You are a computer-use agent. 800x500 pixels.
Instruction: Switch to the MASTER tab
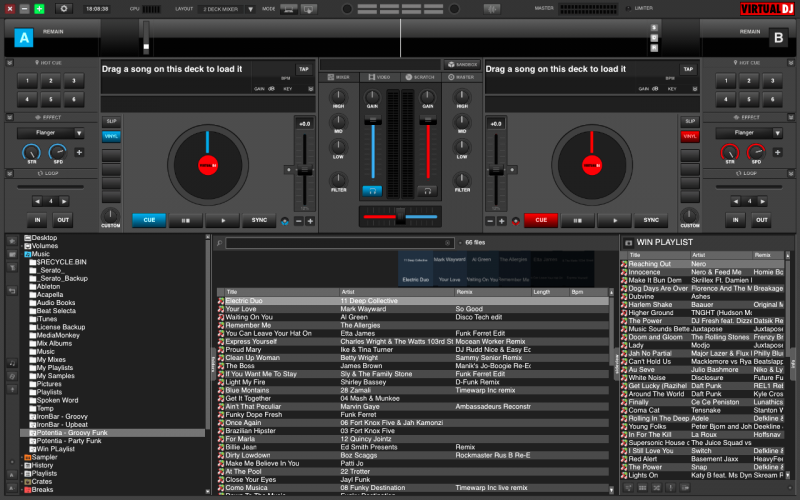tap(461, 77)
